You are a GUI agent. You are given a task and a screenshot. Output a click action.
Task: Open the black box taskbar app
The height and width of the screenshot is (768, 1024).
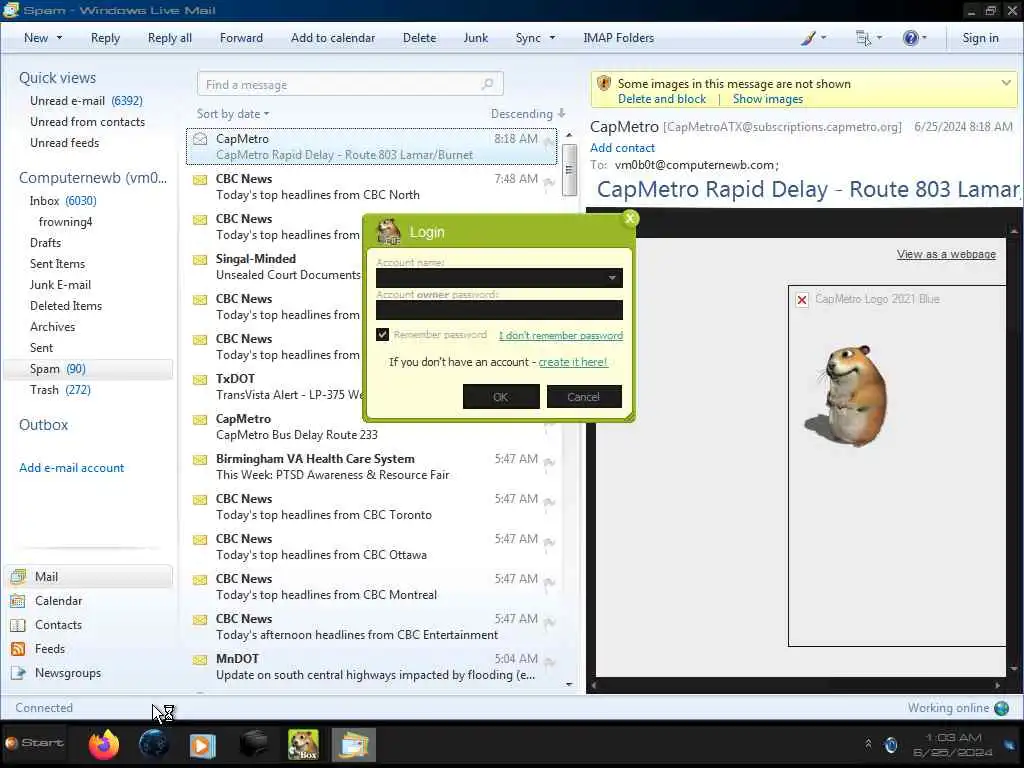(253, 744)
